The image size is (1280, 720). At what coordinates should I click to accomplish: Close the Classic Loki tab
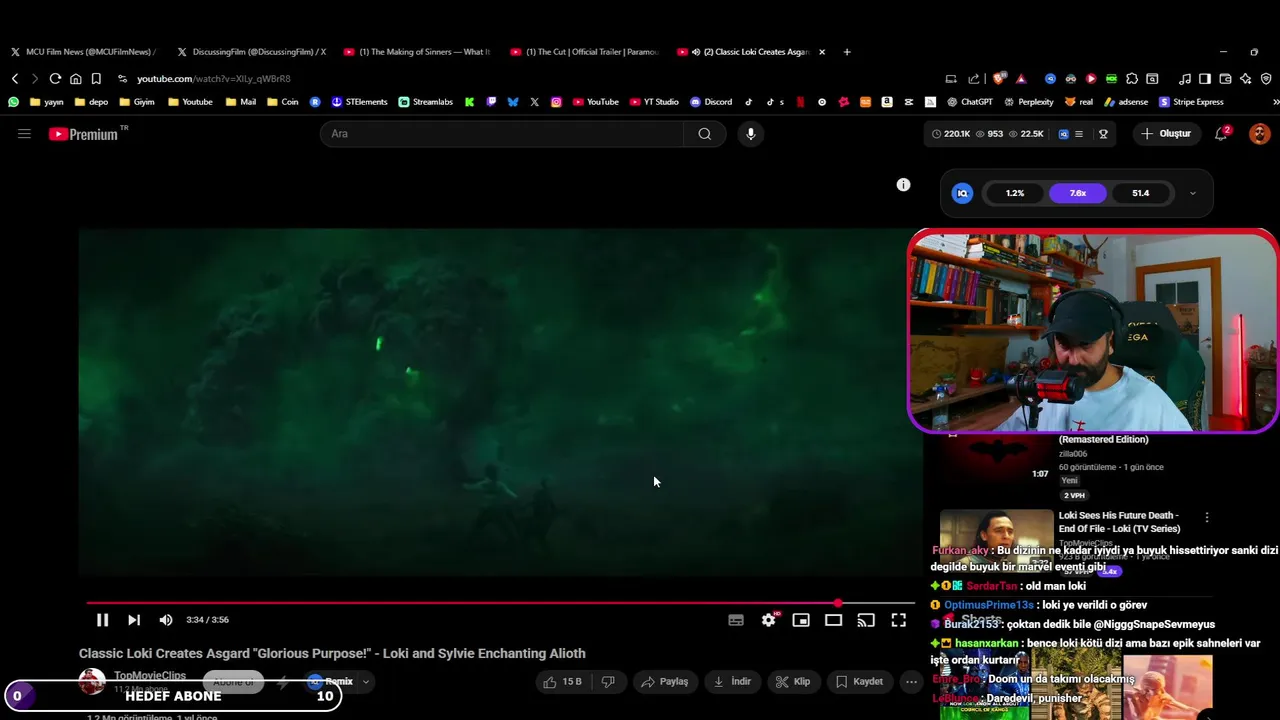point(822,52)
